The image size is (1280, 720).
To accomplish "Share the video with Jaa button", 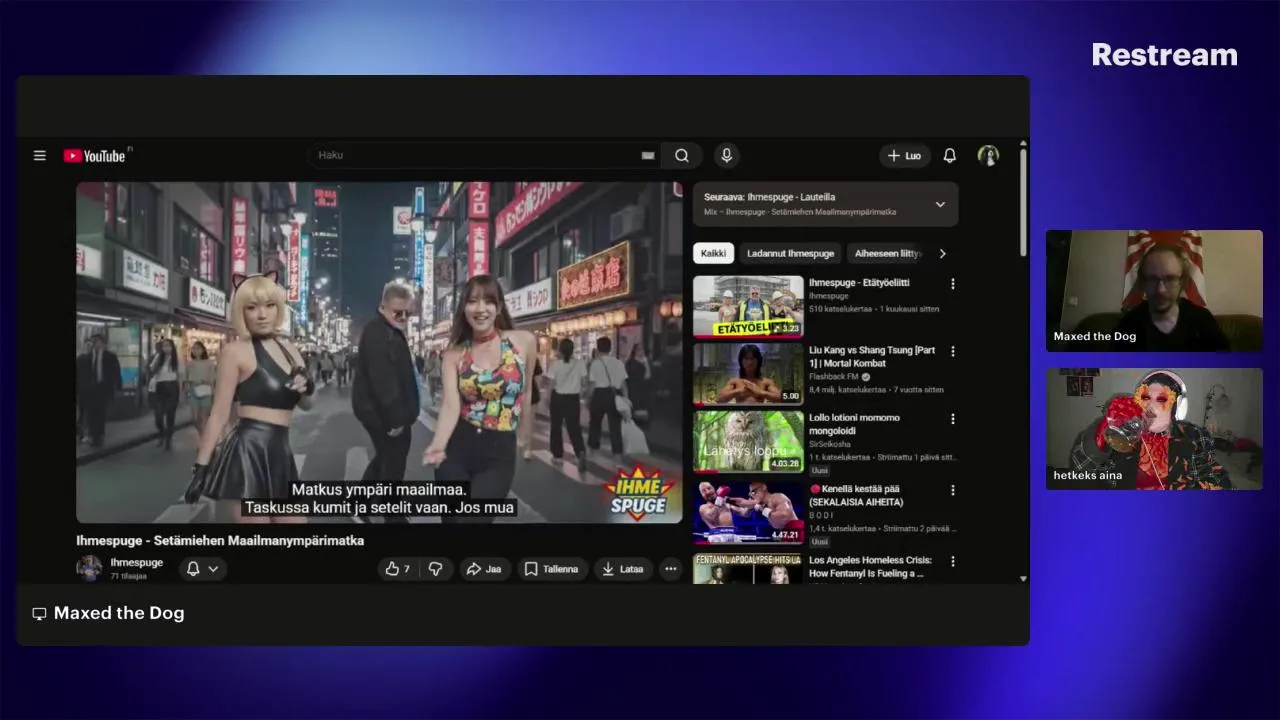I will click(x=484, y=569).
